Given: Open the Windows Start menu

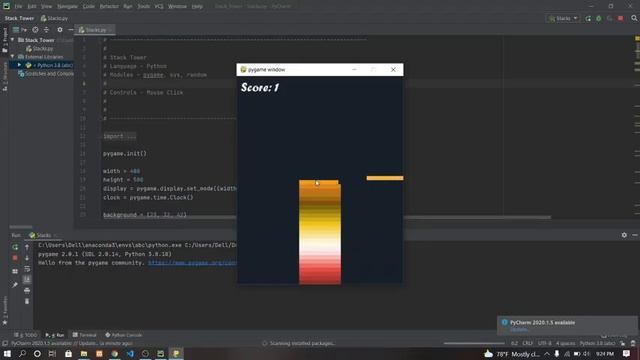Looking at the screenshot, I should [x=7, y=354].
